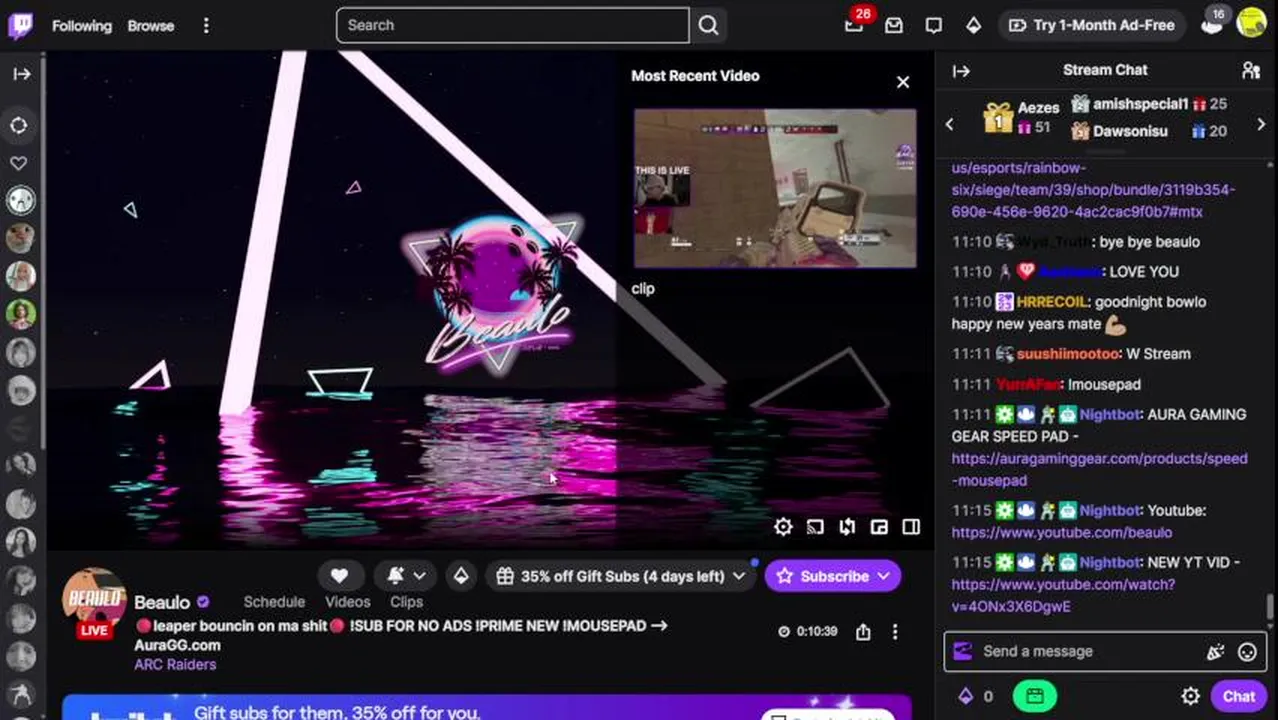Viewport: 1278px width, 720px height.
Task: Open the chat community users icon
Action: tap(1251, 70)
